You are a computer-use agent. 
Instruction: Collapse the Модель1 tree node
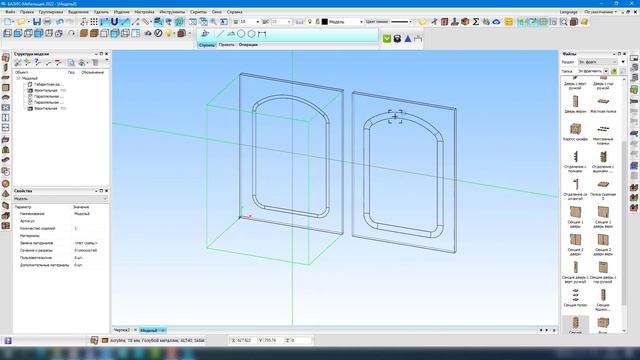18,78
